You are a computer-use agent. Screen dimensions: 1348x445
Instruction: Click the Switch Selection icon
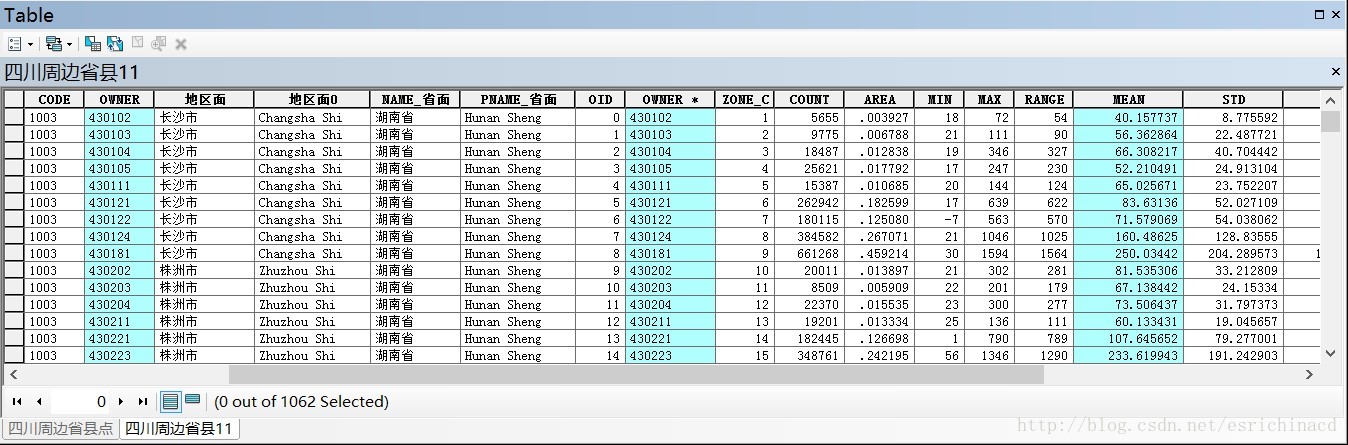click(x=115, y=44)
